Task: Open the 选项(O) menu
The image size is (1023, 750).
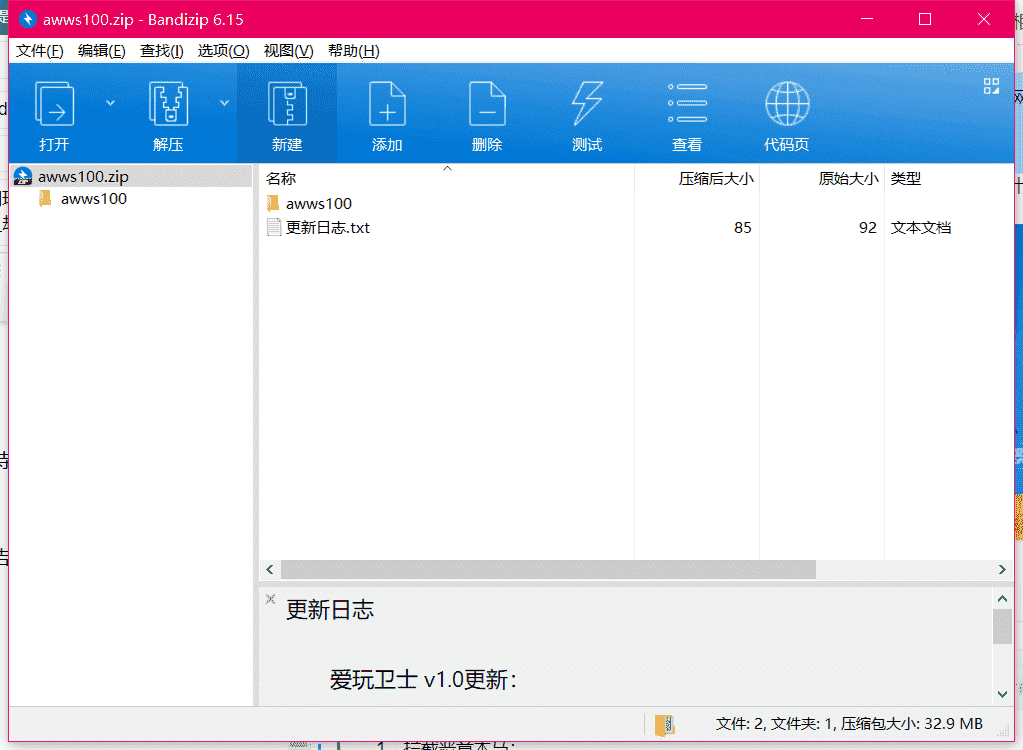Action: tap(223, 51)
